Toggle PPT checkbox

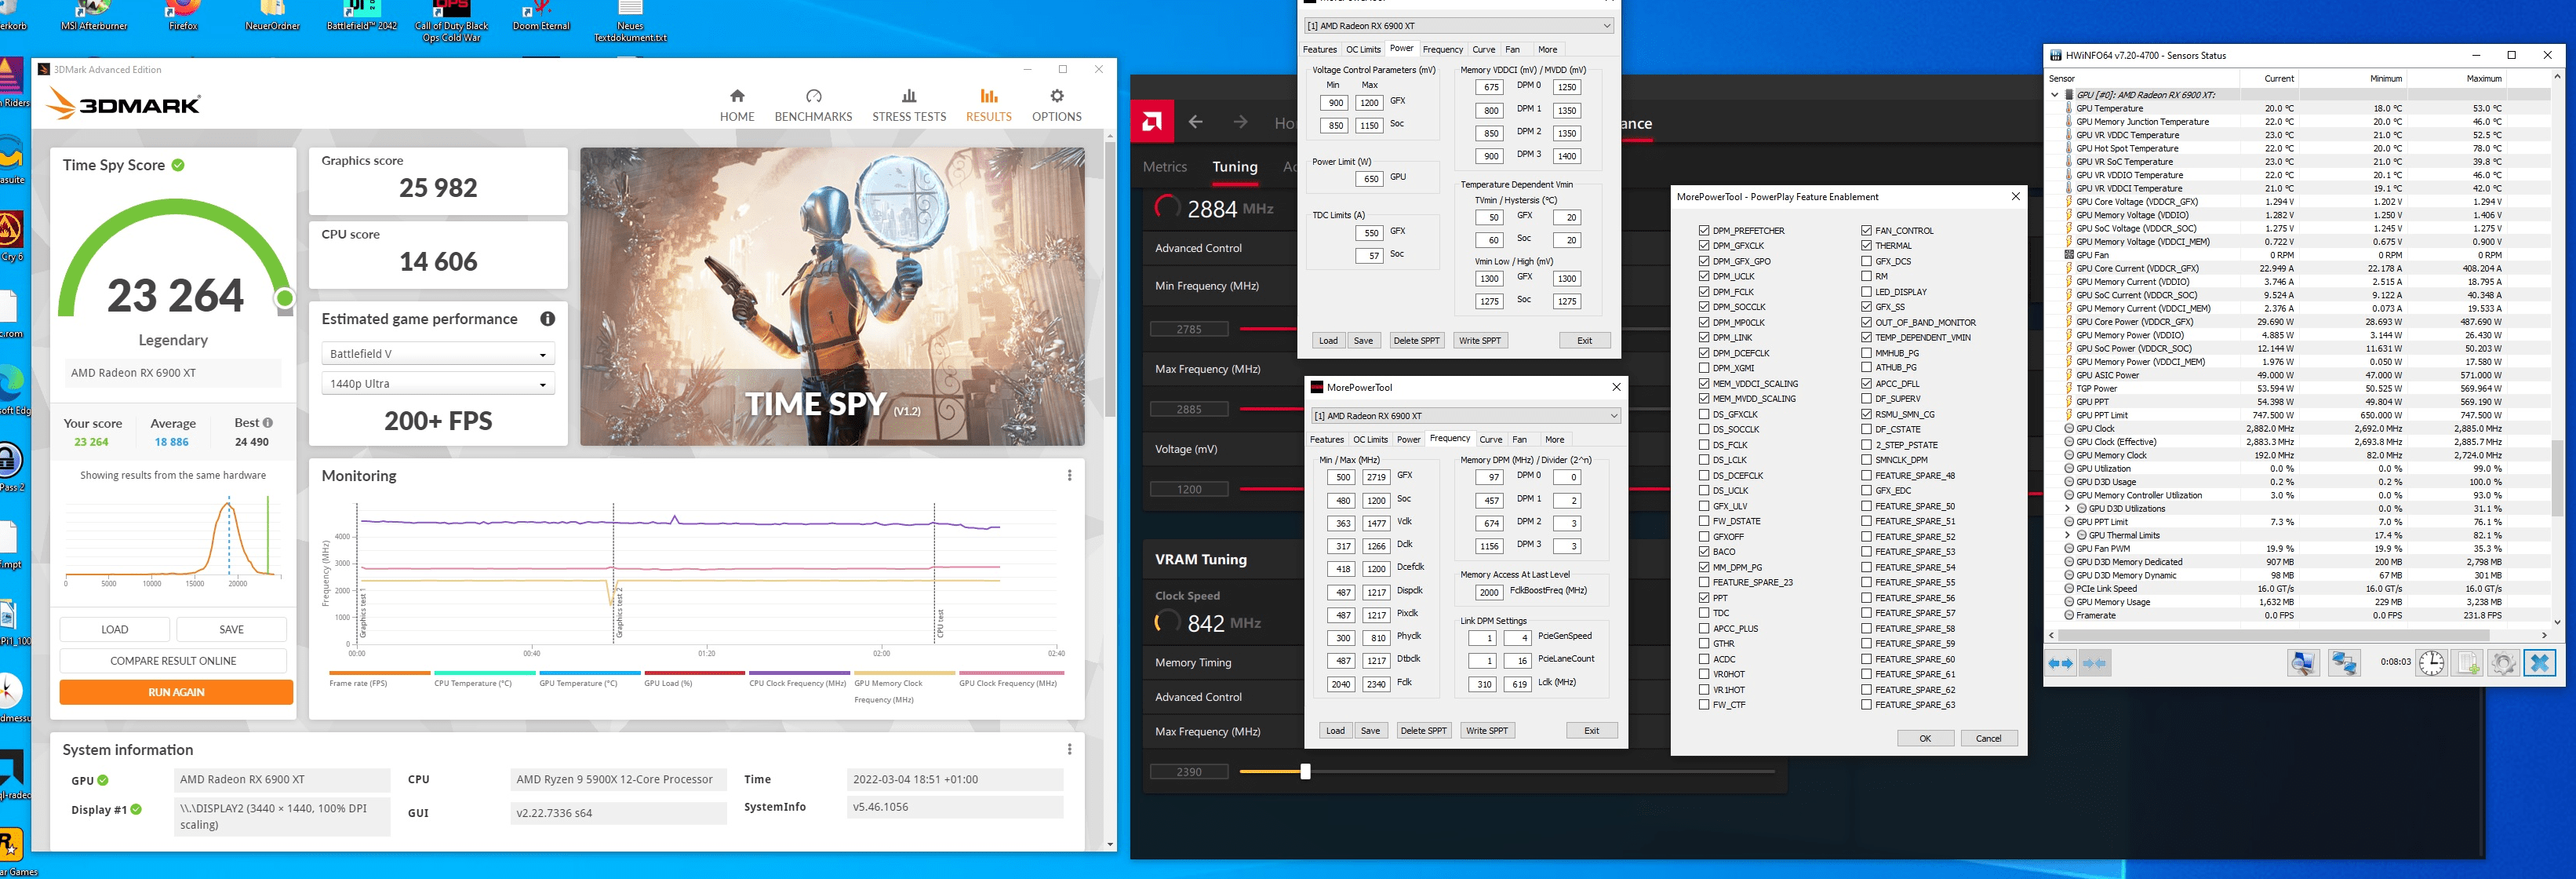1703,598
